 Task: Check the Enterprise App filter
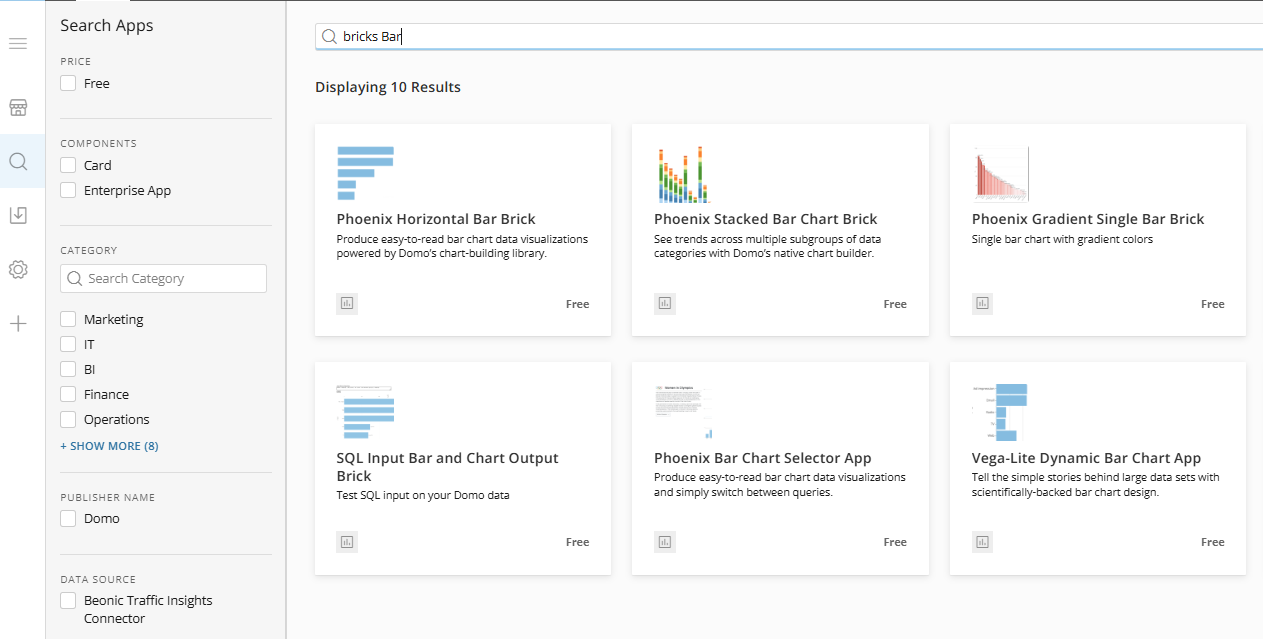(x=68, y=190)
